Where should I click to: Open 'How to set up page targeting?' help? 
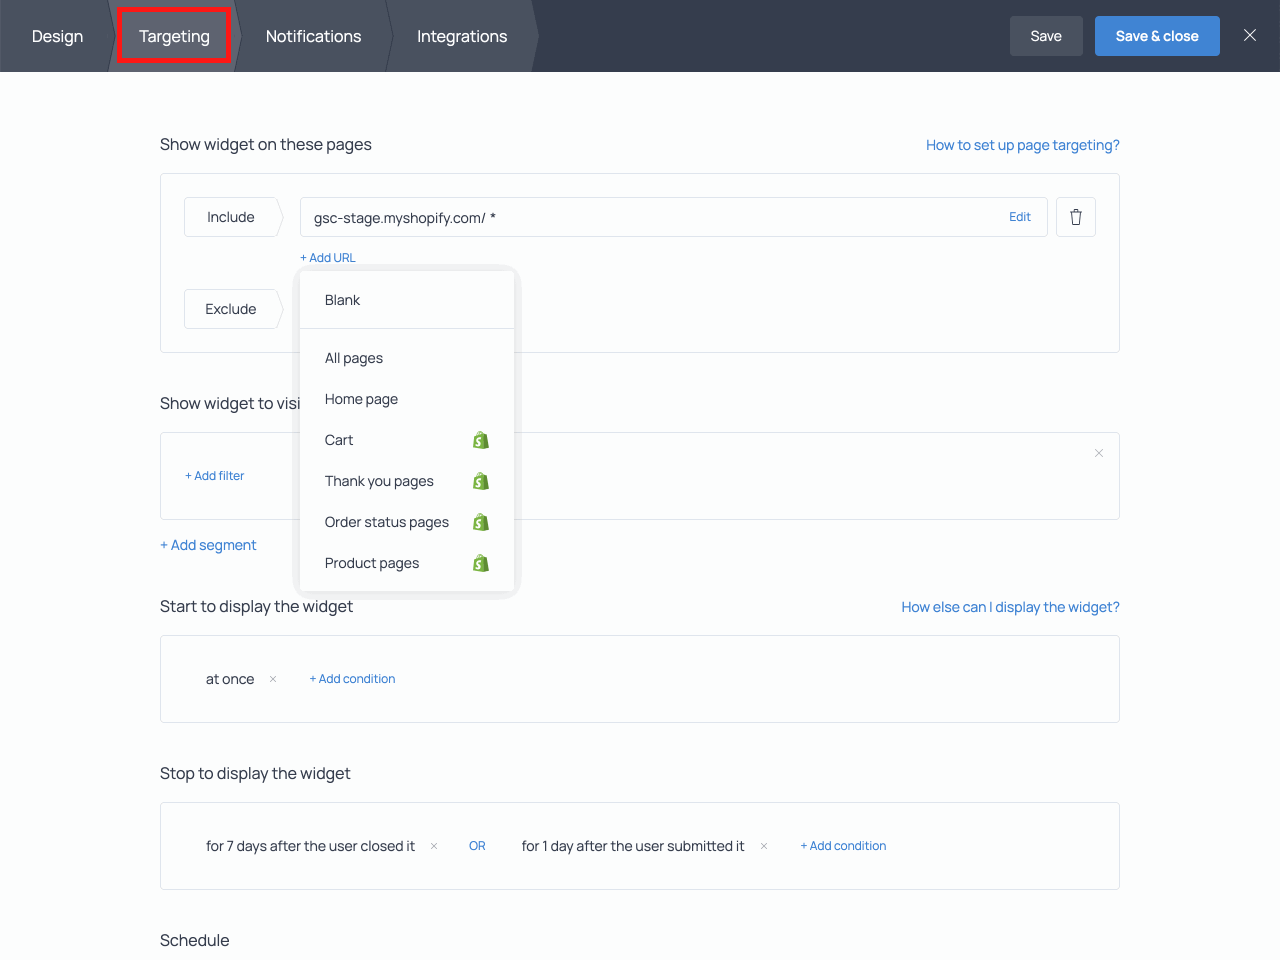click(1022, 144)
